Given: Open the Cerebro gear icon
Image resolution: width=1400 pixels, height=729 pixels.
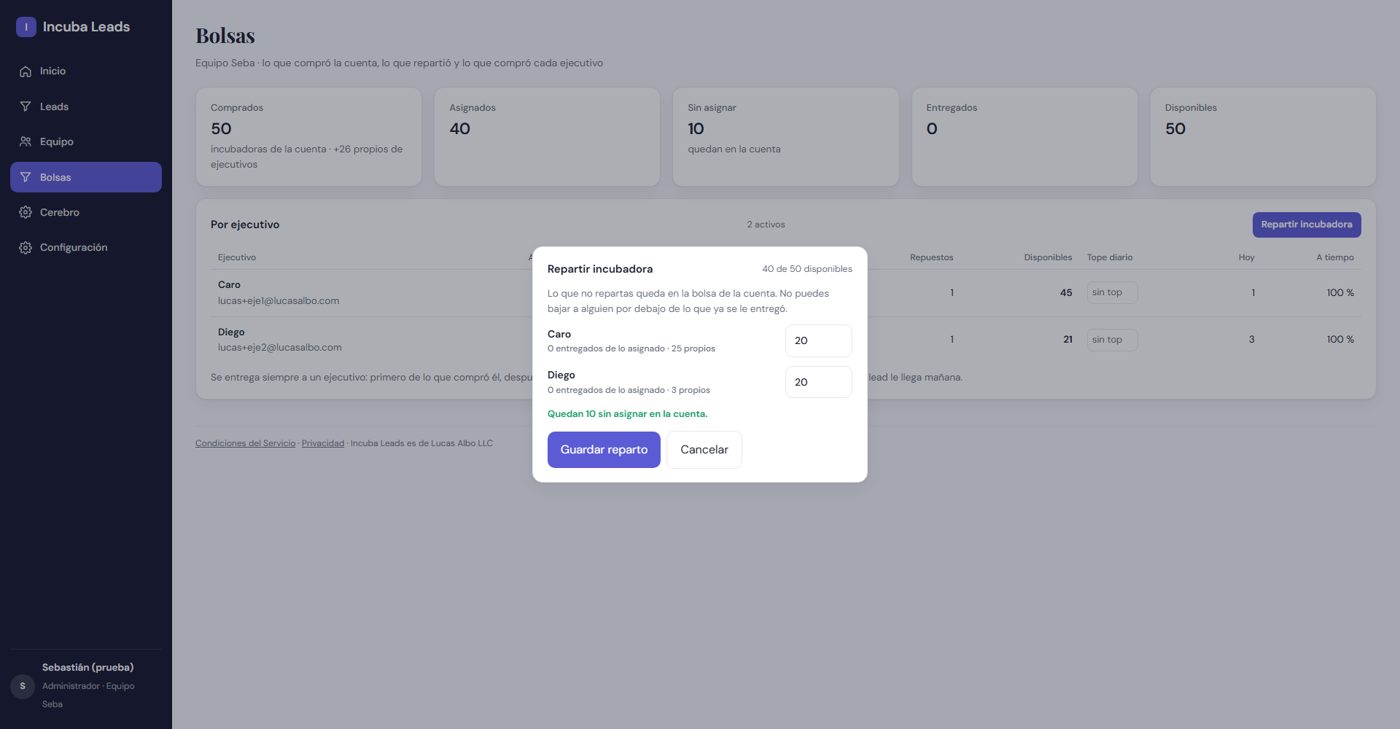Looking at the screenshot, I should click(25, 212).
